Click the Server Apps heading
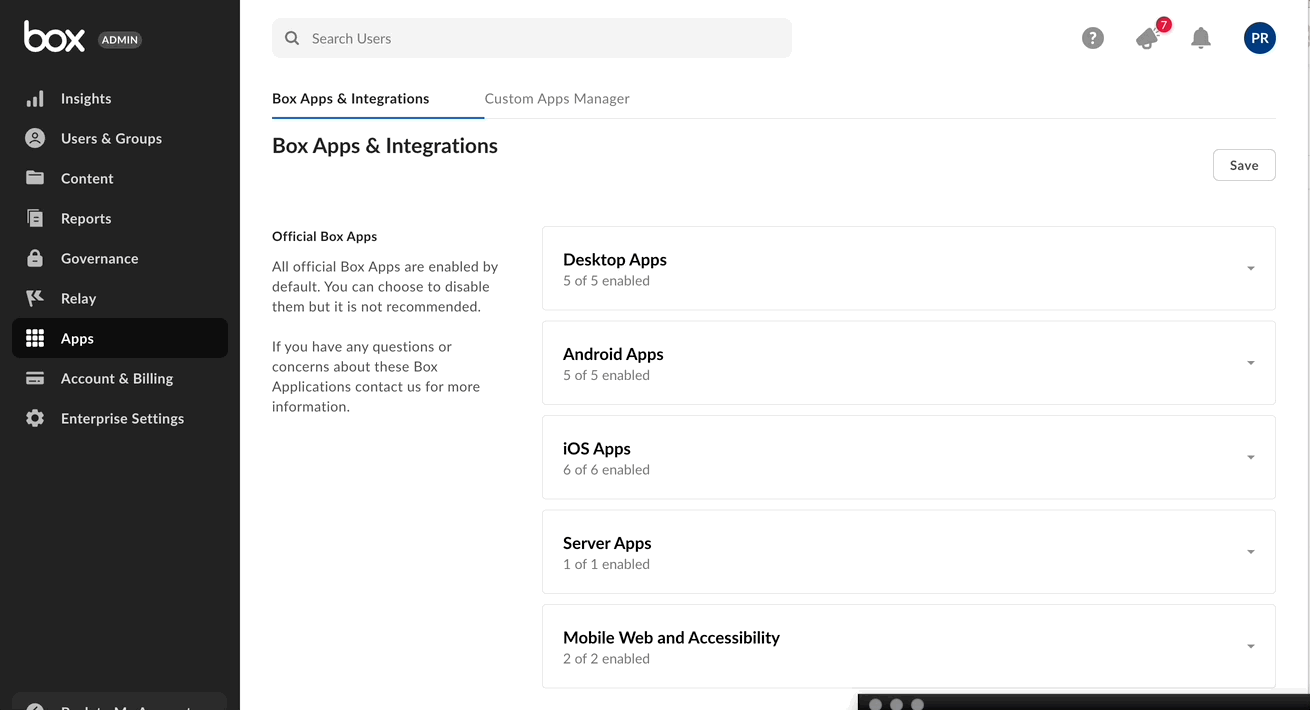This screenshot has width=1310, height=710. click(607, 543)
